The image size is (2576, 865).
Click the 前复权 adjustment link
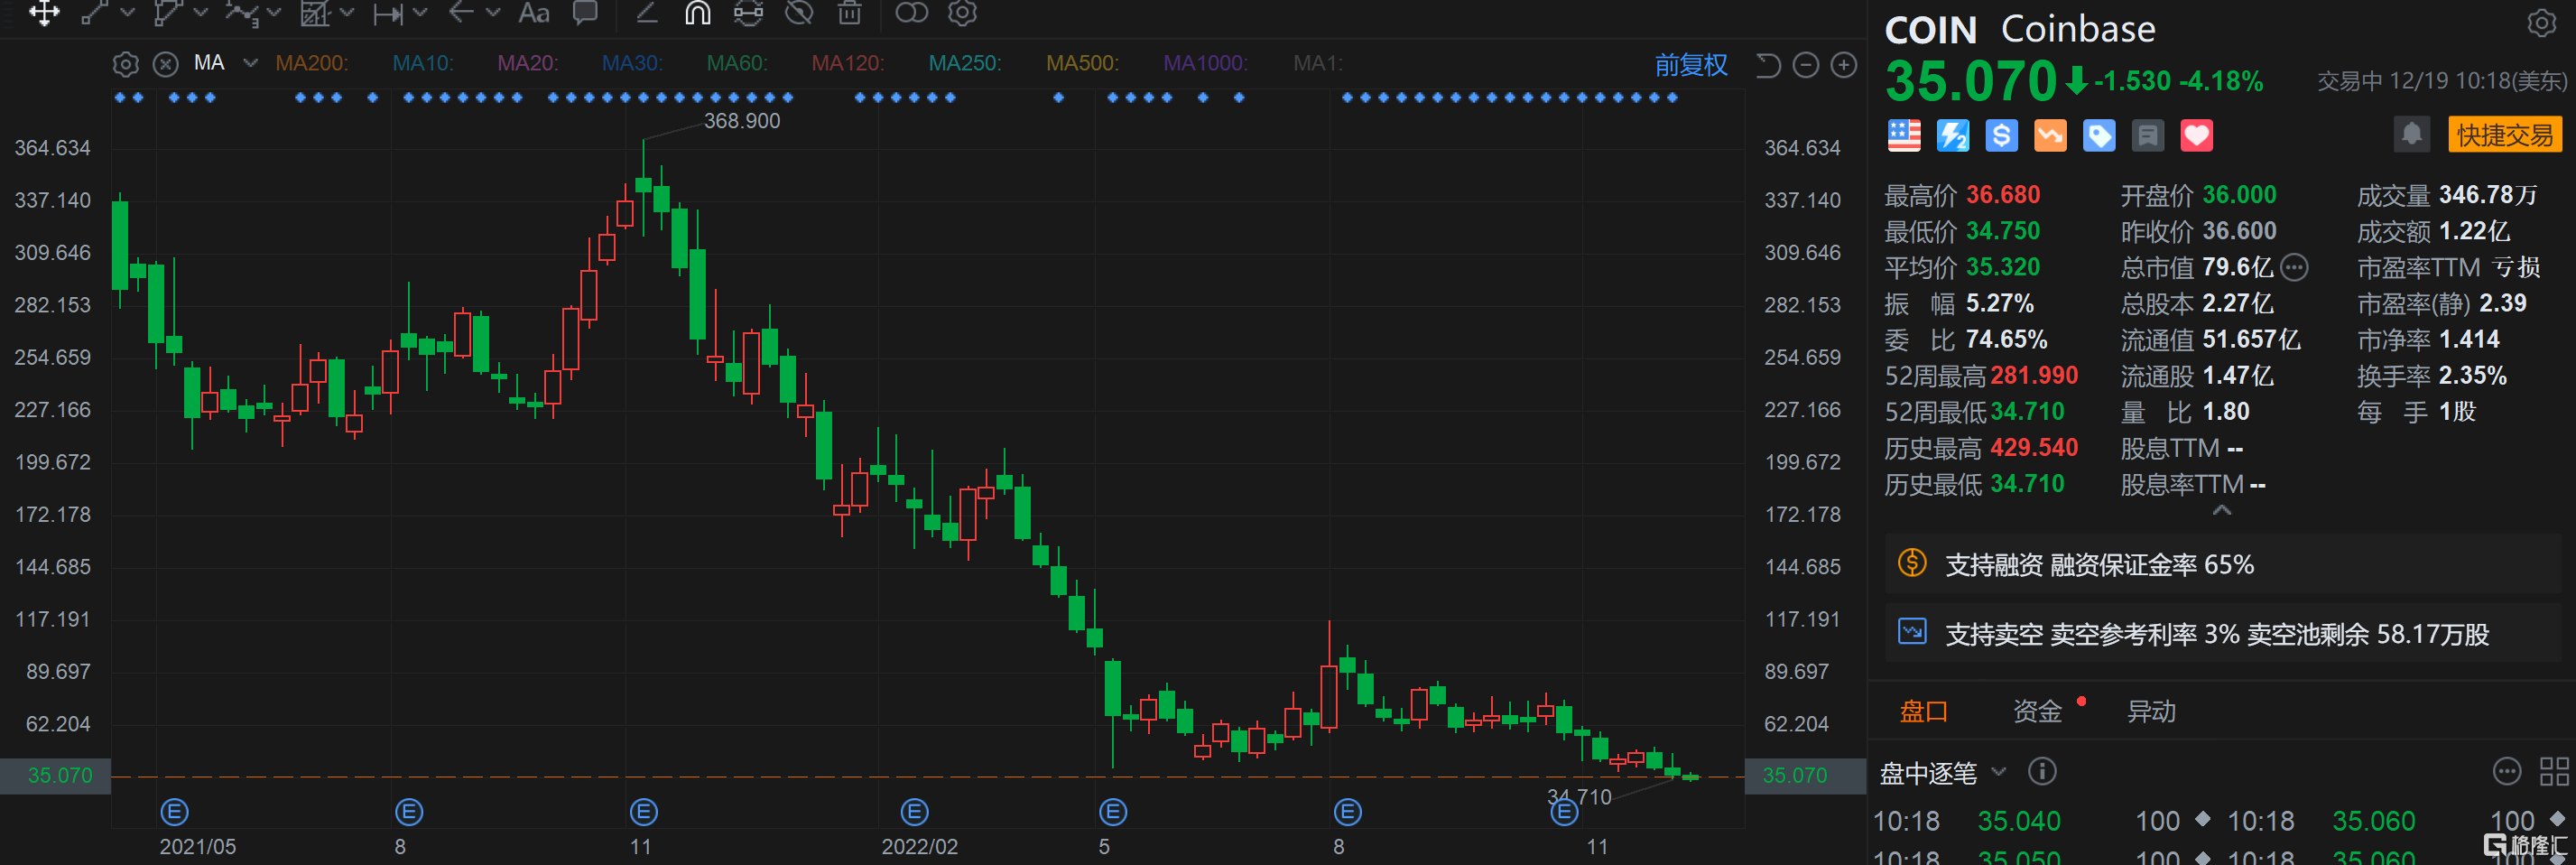tap(1692, 63)
